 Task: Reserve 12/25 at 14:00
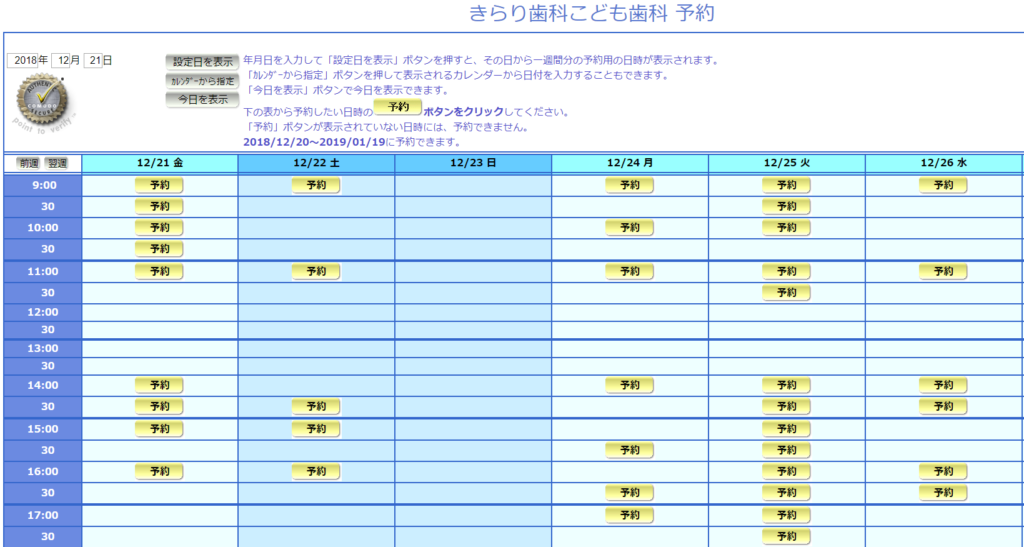786,386
